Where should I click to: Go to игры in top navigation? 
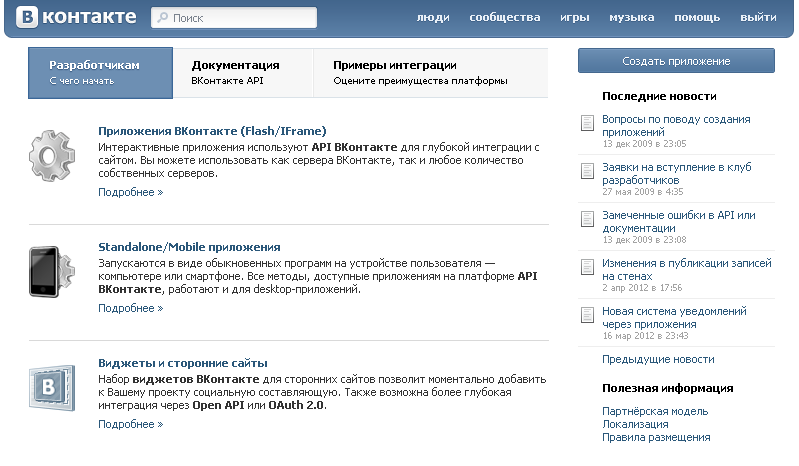click(x=575, y=17)
